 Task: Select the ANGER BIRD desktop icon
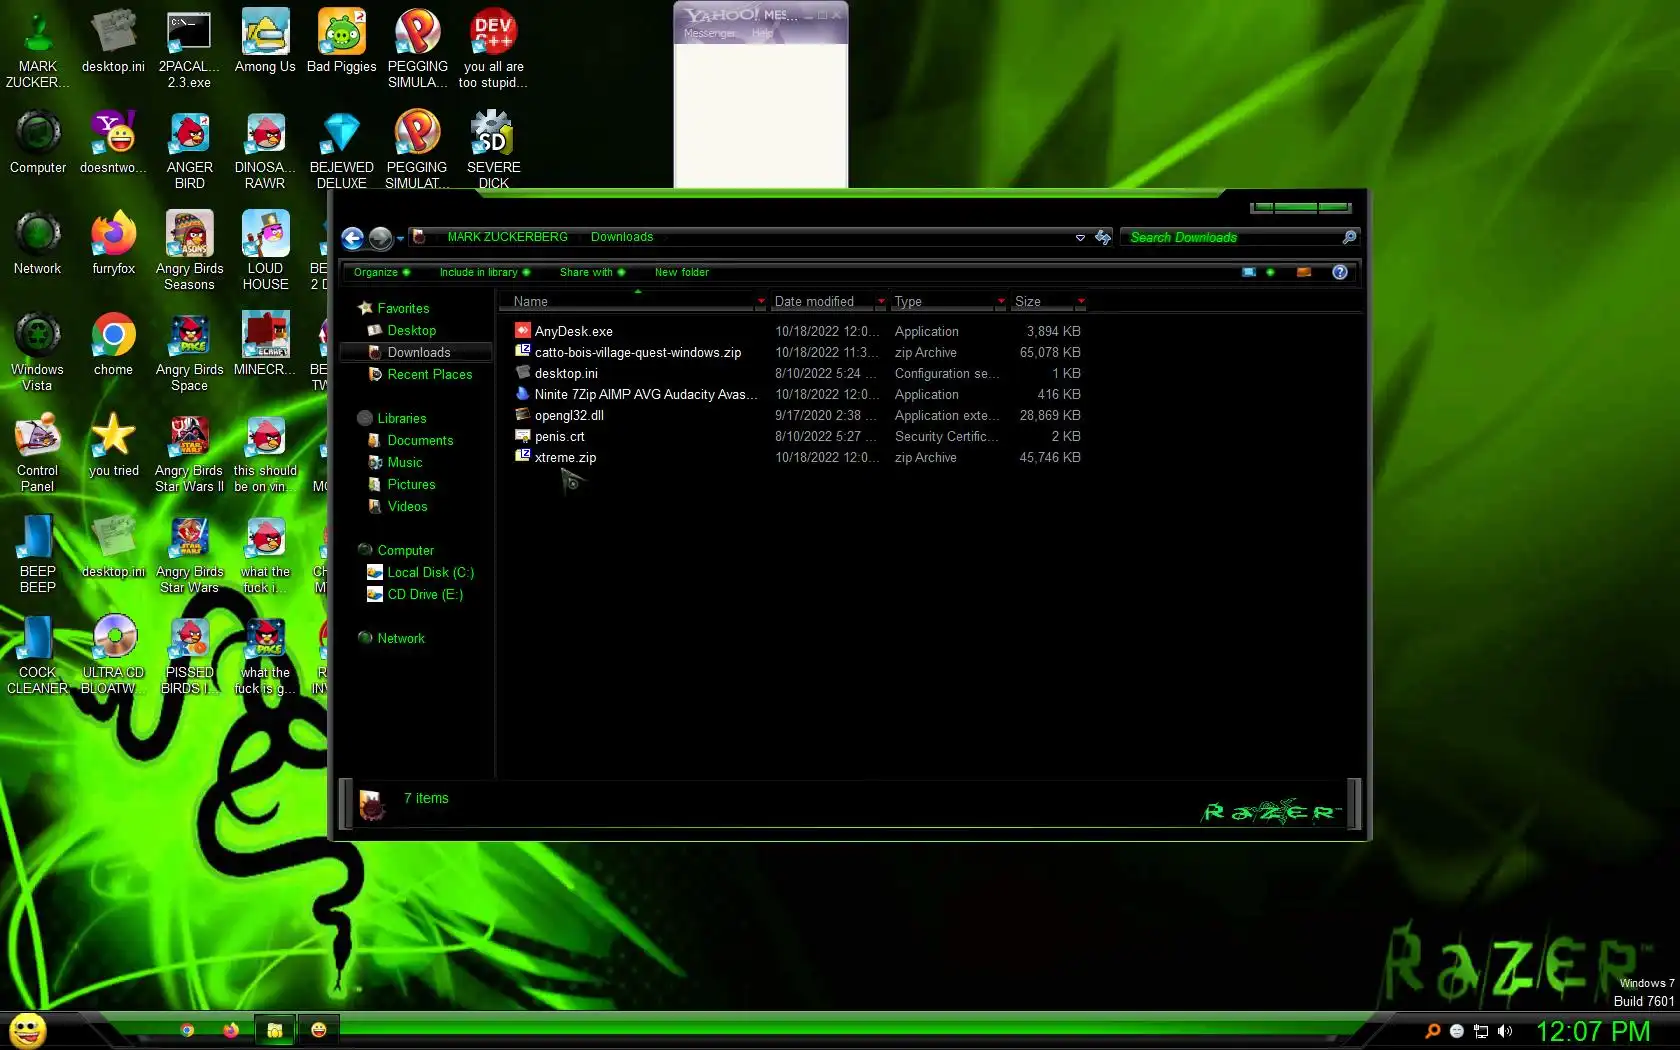[189, 150]
